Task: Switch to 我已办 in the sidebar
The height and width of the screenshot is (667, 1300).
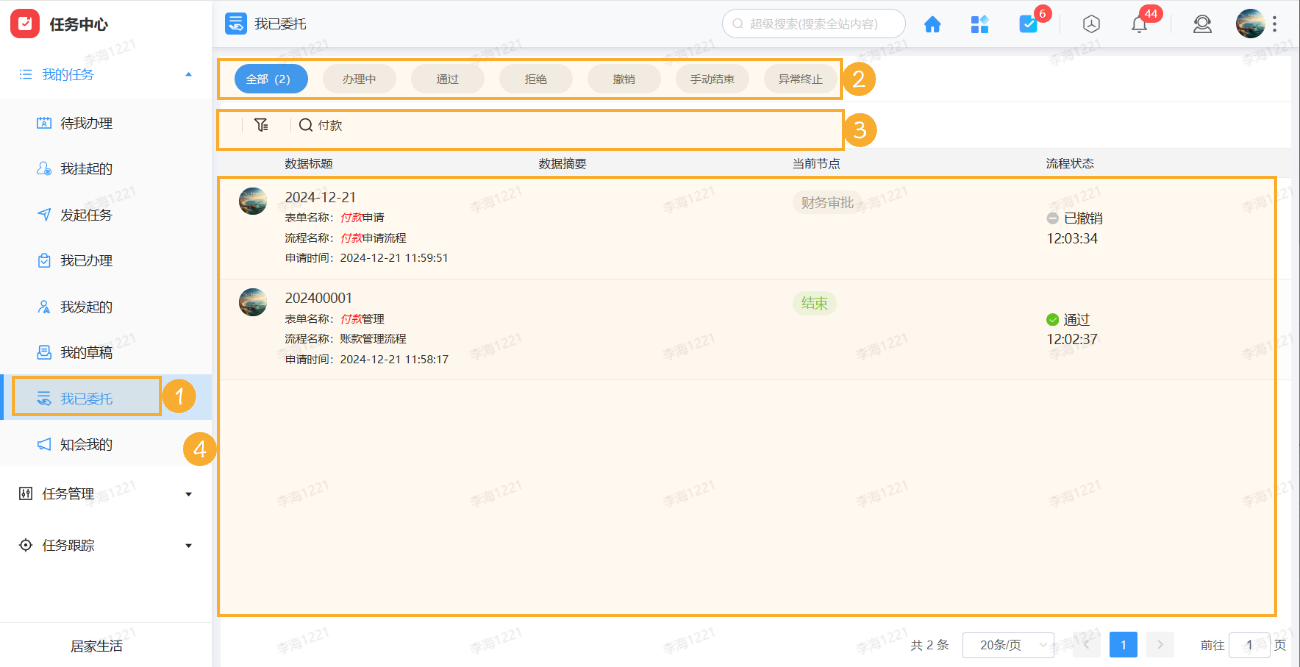Action: pyautogui.click(x=87, y=260)
